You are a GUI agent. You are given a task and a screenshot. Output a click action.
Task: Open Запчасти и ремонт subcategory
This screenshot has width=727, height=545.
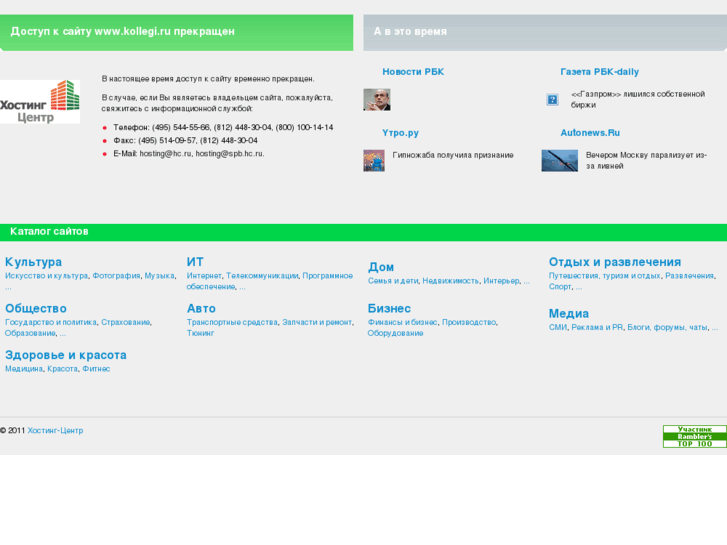(x=317, y=322)
